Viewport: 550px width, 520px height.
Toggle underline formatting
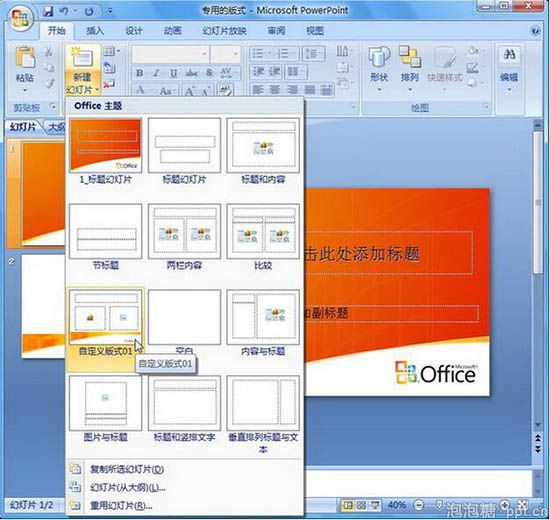[173, 73]
